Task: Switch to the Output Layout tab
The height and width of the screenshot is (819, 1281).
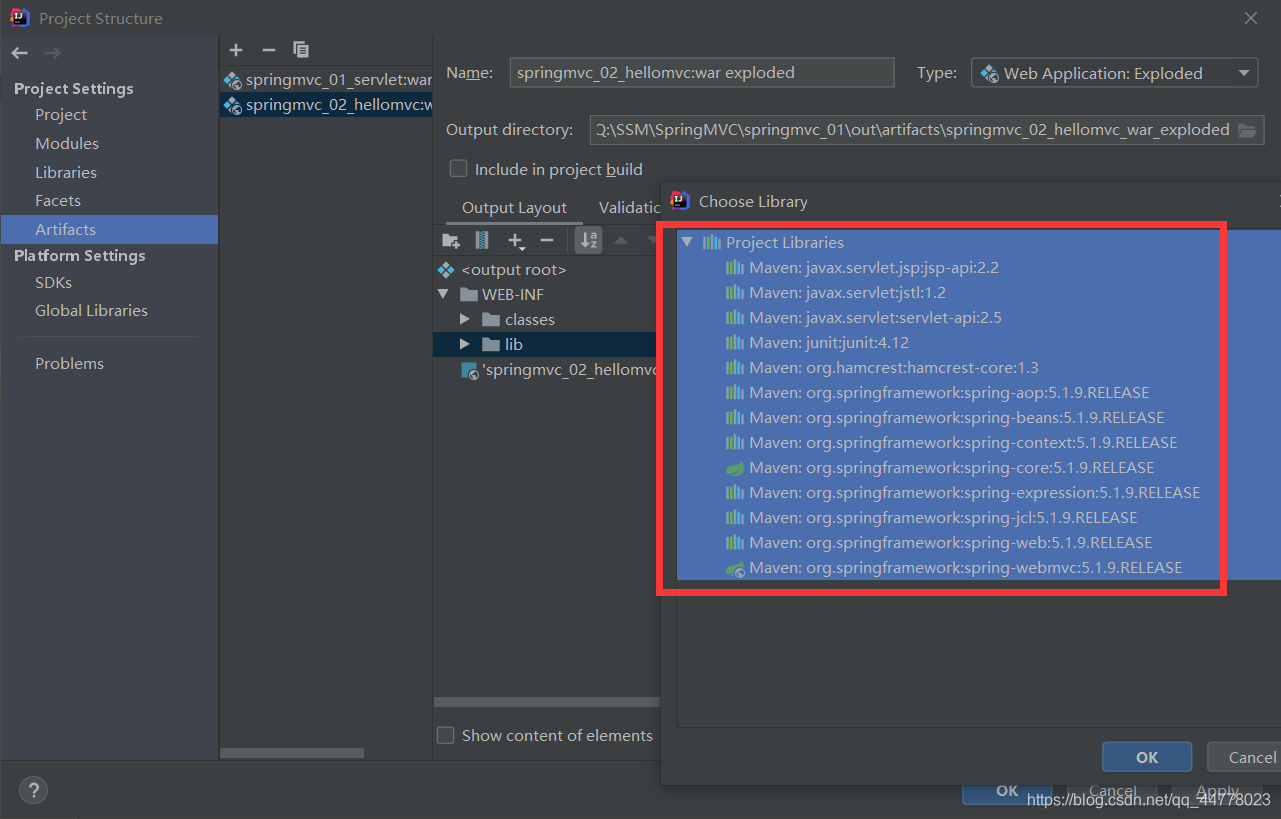Action: tap(514, 208)
